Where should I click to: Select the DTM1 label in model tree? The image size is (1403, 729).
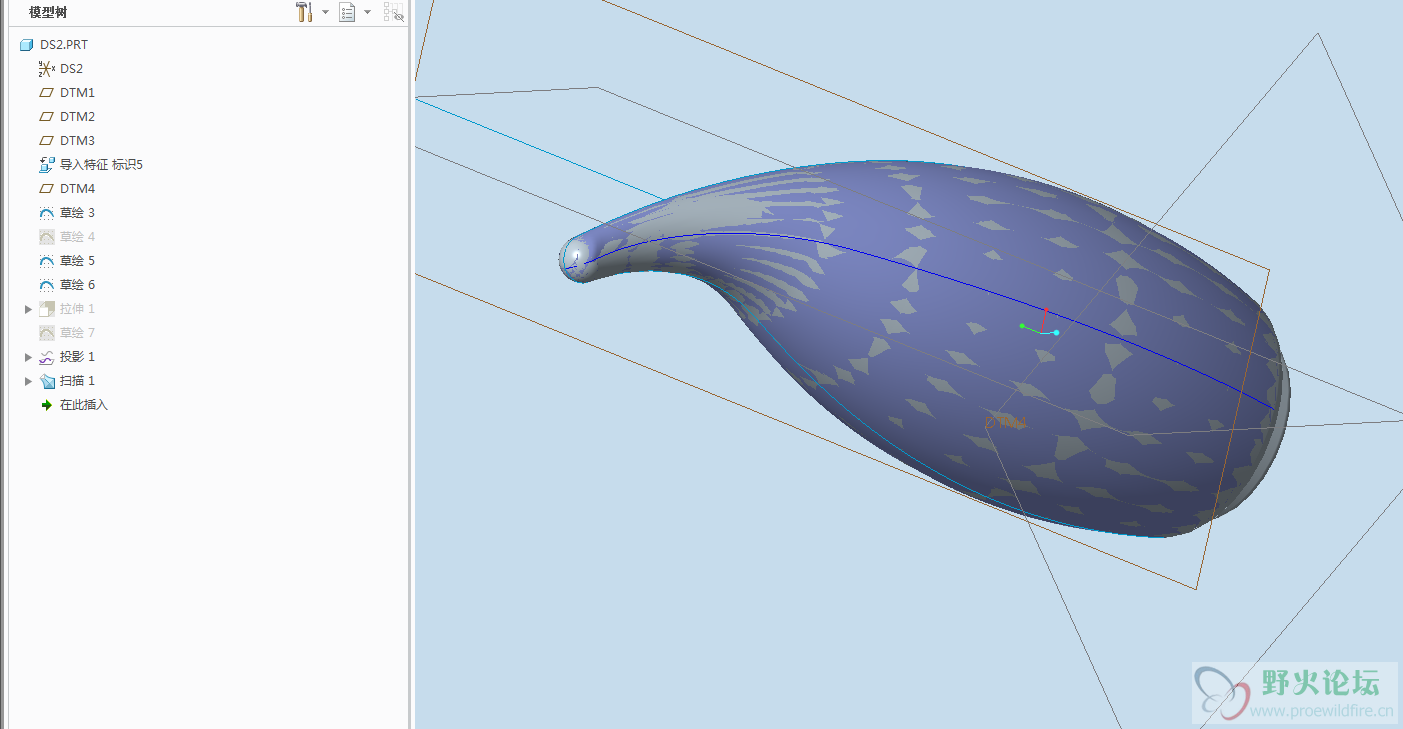(77, 93)
